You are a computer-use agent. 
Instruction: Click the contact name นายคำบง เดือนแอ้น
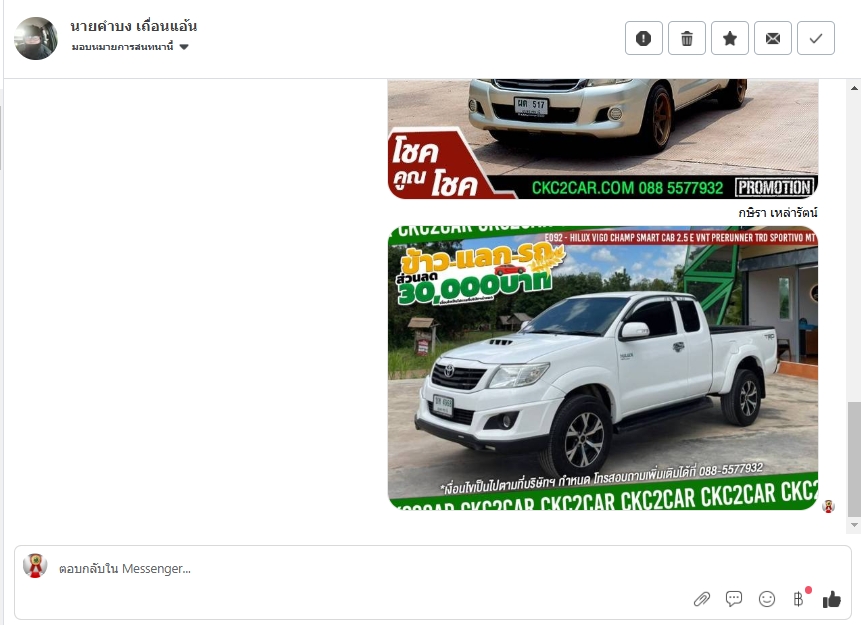click(133, 26)
